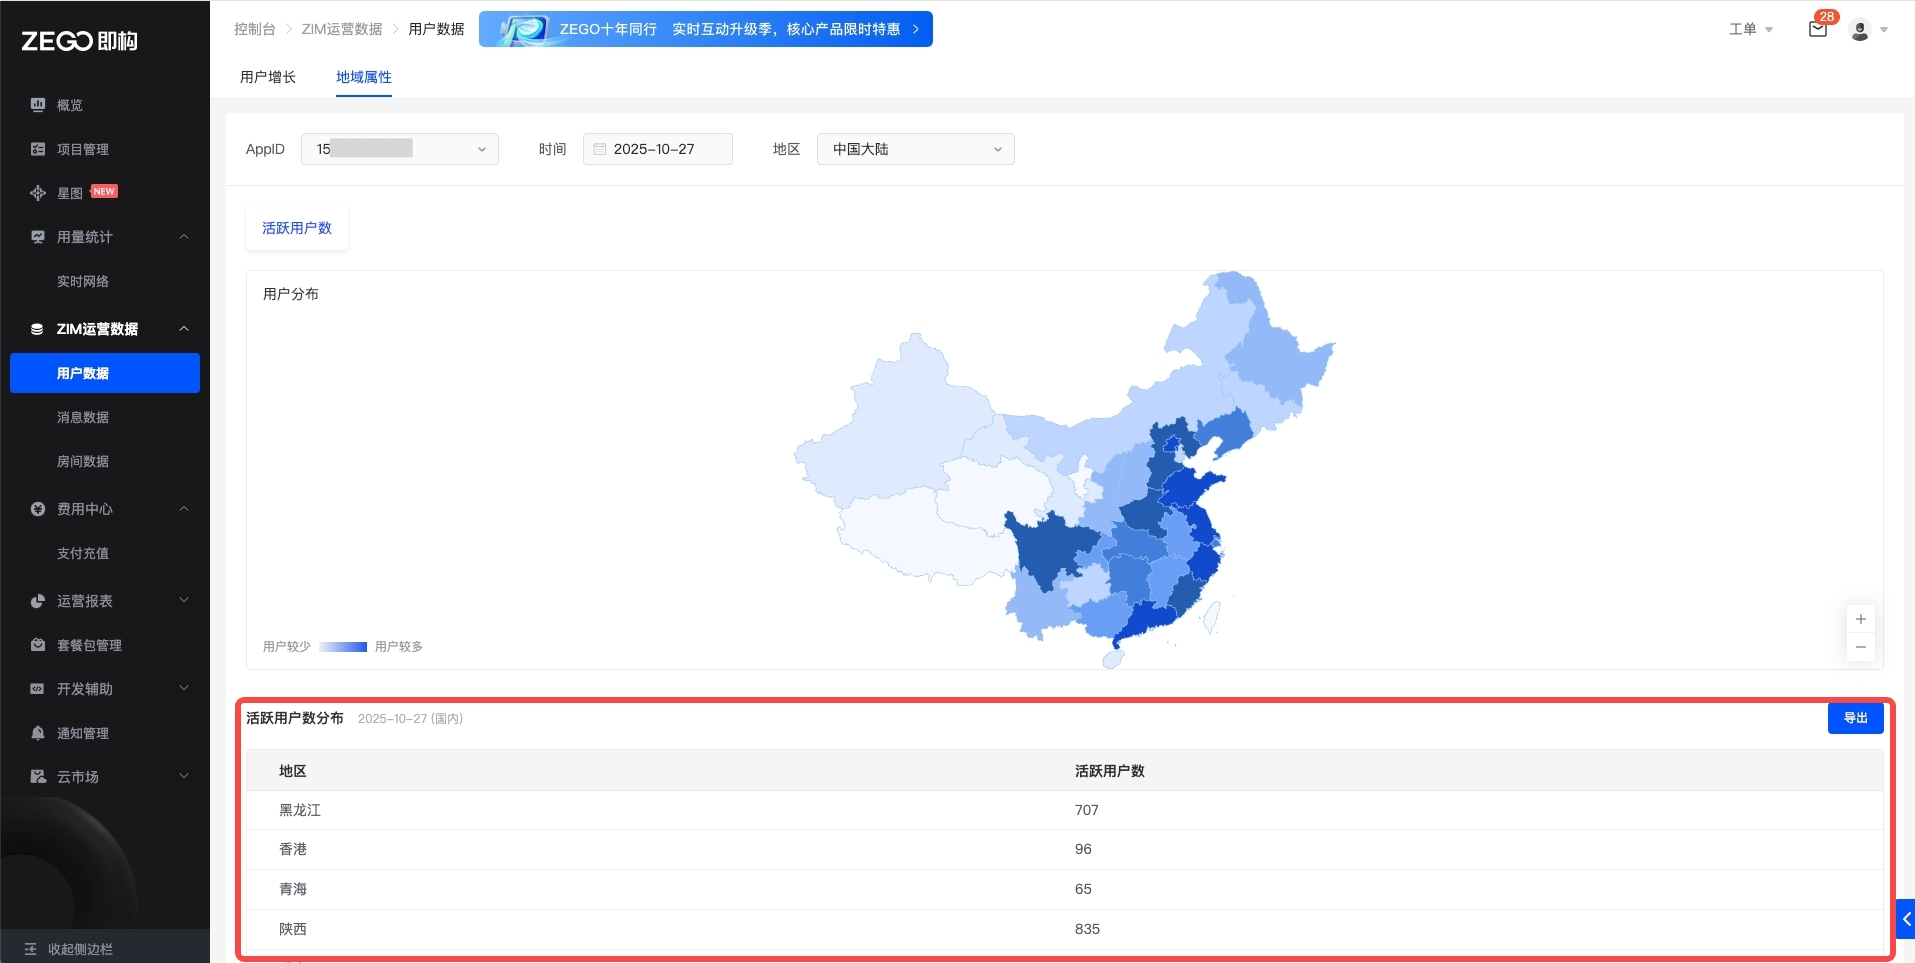Open the 地区 中国大陆 dropdown
Screen dimensions: 1915x963
tap(915, 149)
